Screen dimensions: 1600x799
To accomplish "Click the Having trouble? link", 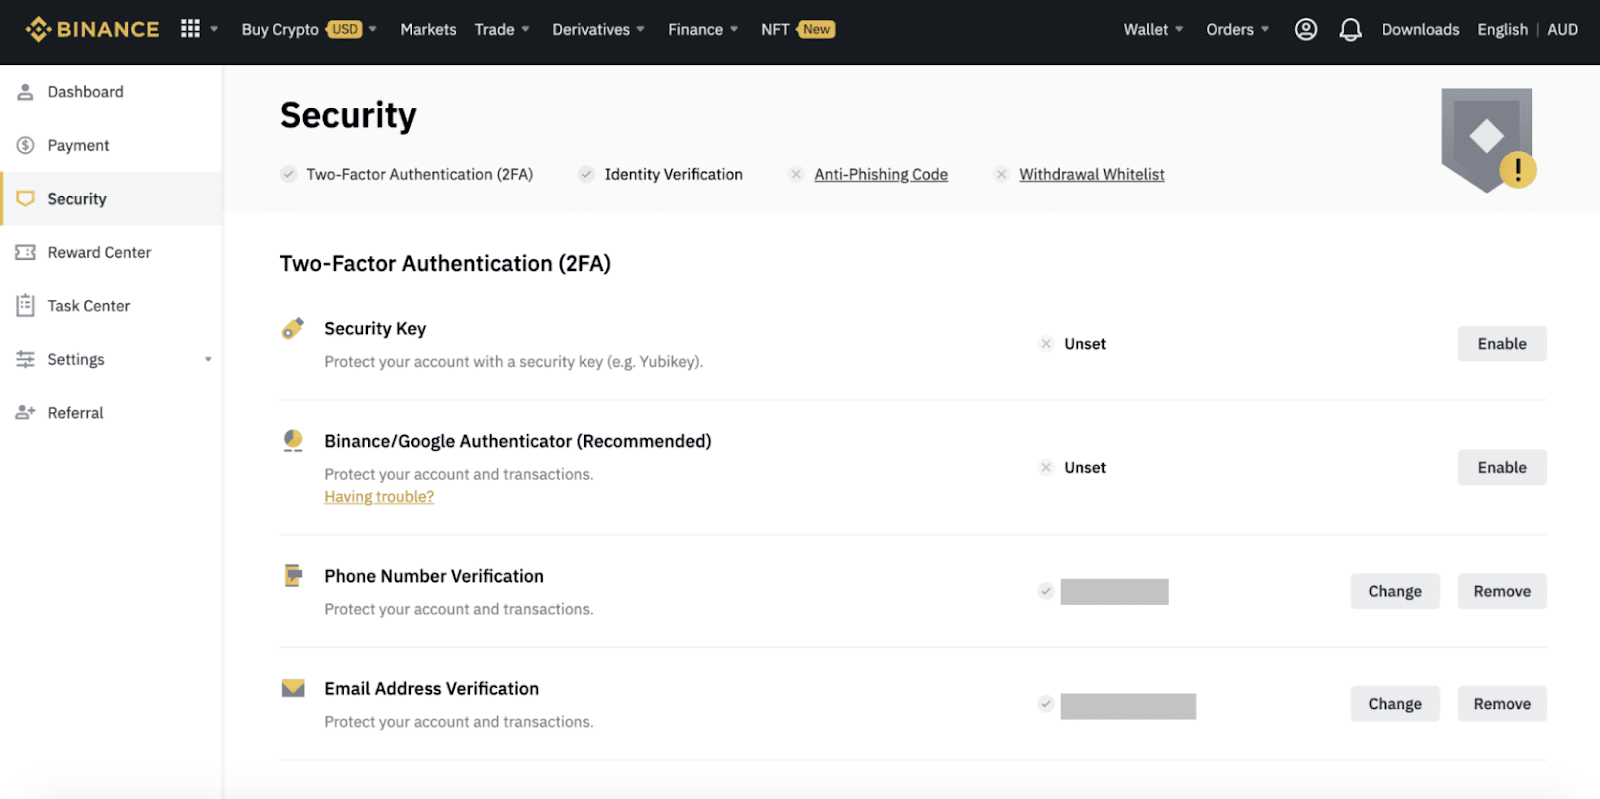I will pos(379,497).
